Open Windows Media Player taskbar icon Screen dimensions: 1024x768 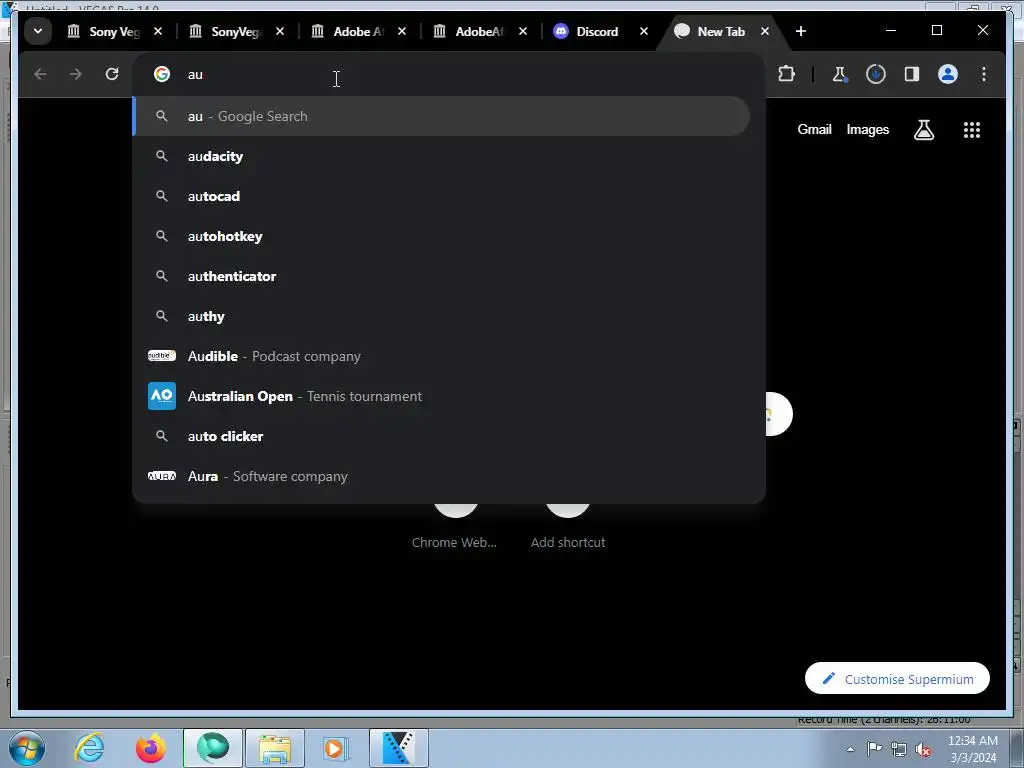pyautogui.click(x=336, y=748)
